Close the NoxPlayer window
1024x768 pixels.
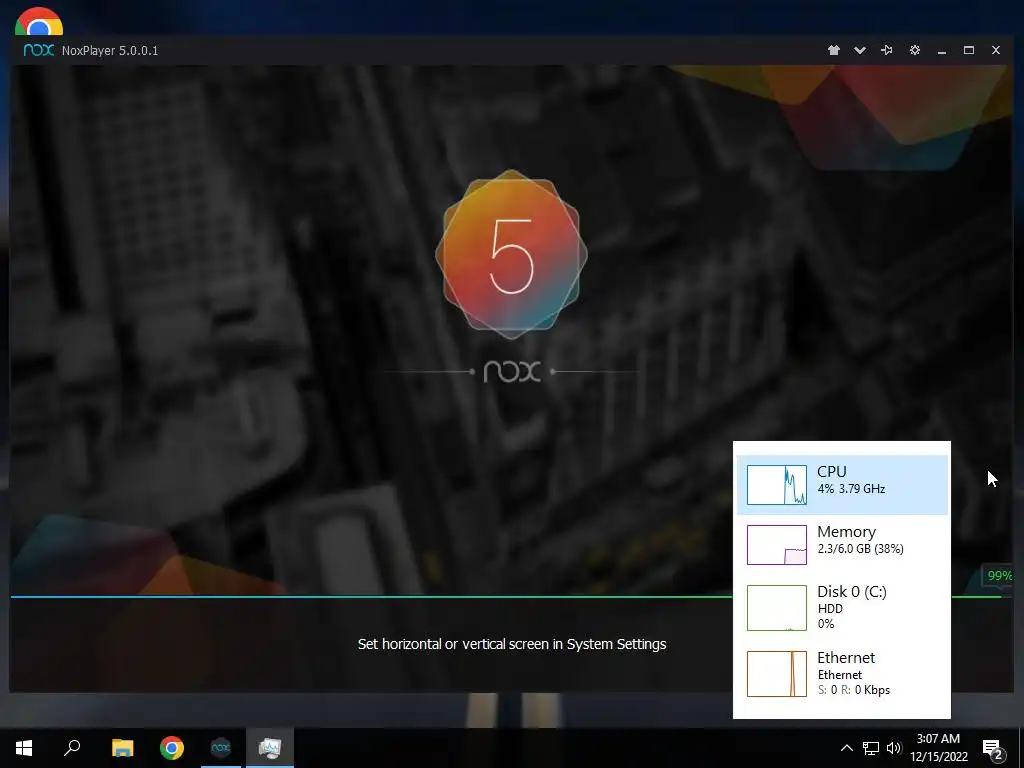pyautogui.click(x=996, y=50)
